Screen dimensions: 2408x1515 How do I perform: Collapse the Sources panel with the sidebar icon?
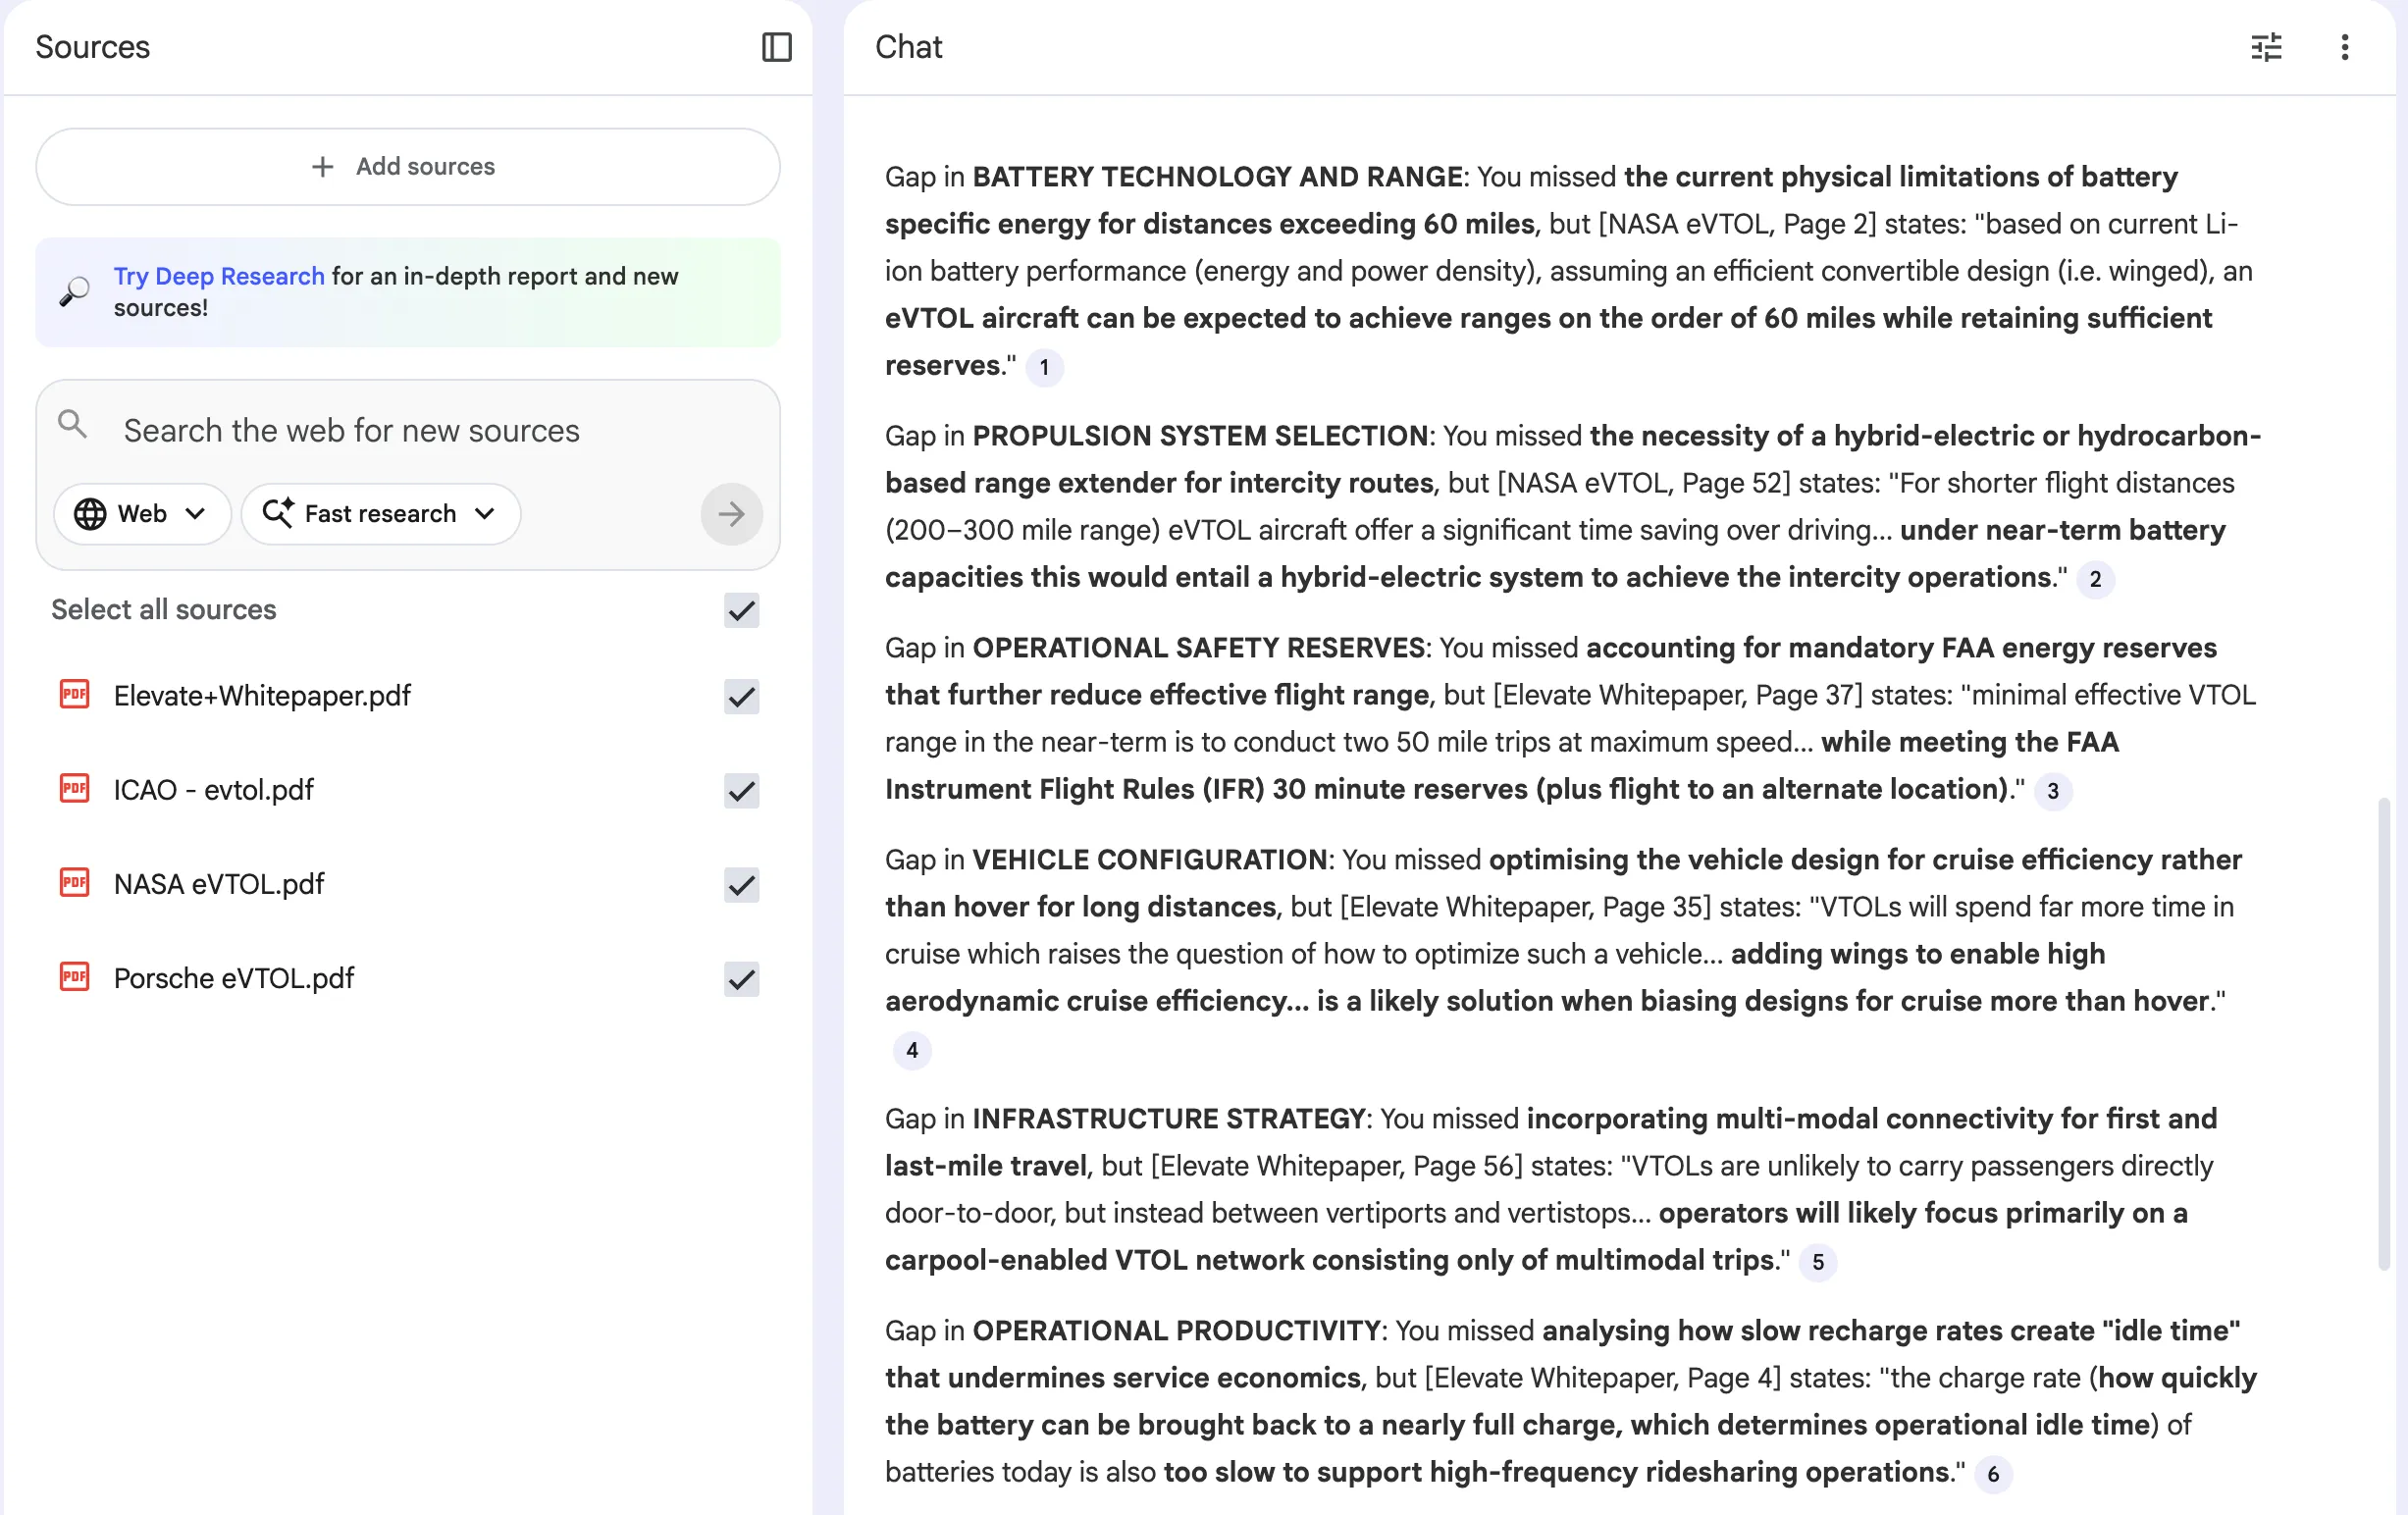click(x=776, y=47)
